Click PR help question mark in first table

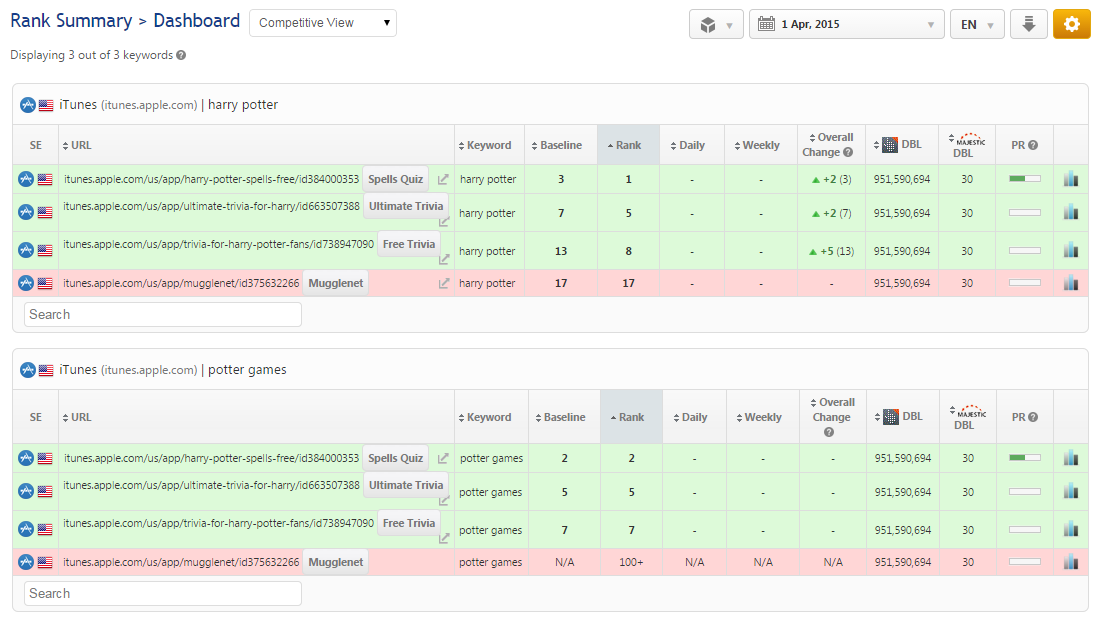(x=1033, y=145)
